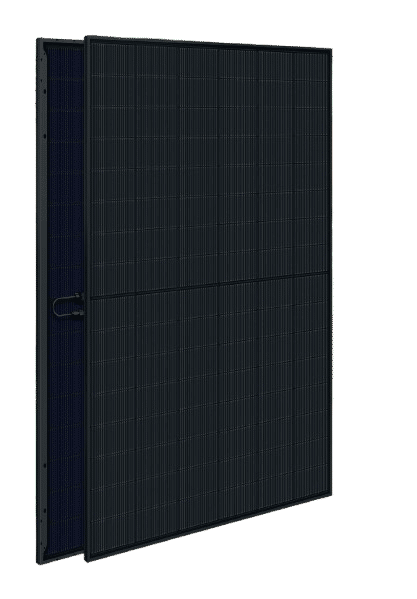Viewport: 417px width, 599px height.
Task: Click the top frame edge of the front panel
Action: point(208,43)
